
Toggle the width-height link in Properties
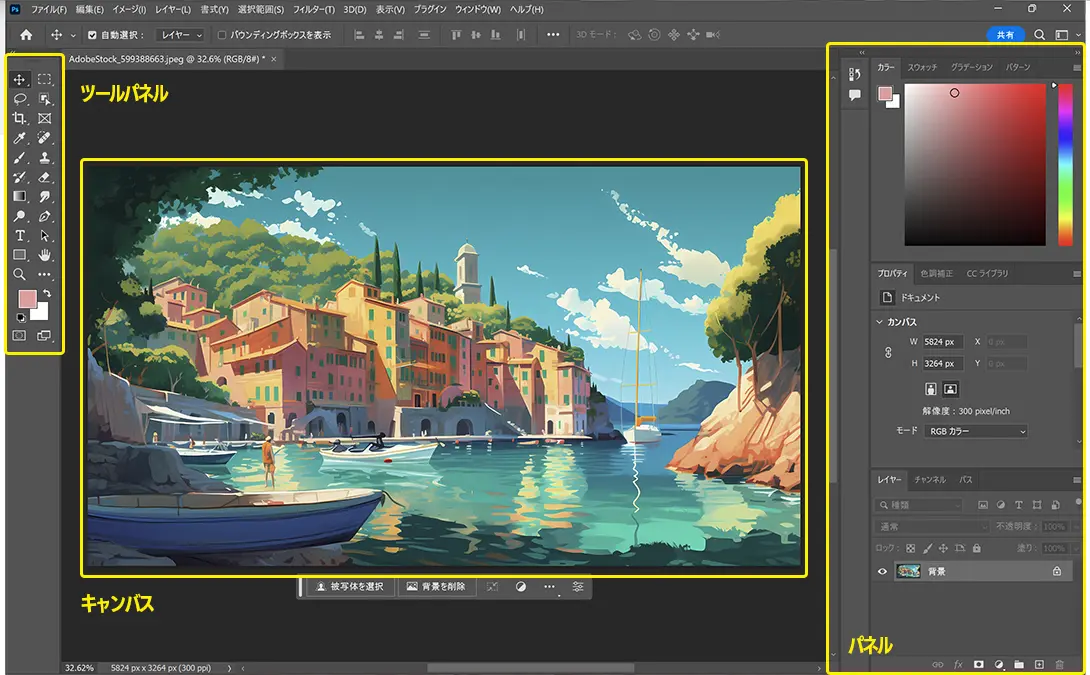[888, 352]
